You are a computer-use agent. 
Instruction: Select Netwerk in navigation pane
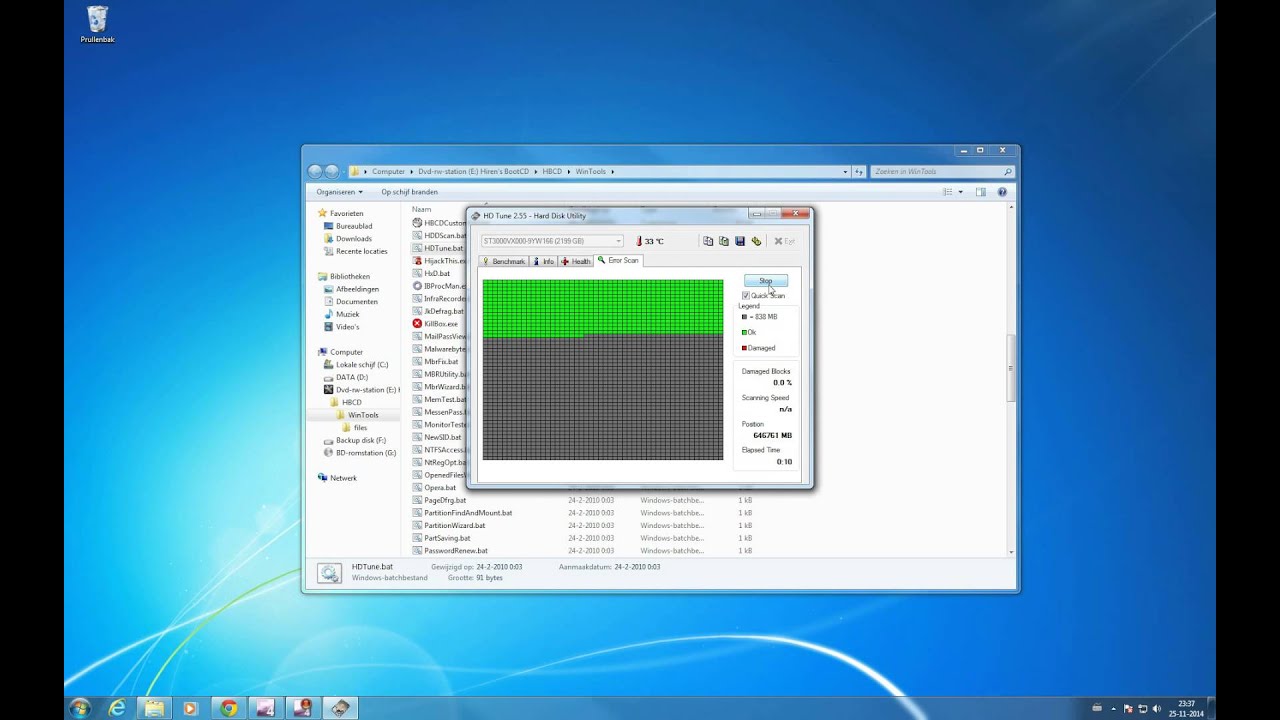click(337, 478)
